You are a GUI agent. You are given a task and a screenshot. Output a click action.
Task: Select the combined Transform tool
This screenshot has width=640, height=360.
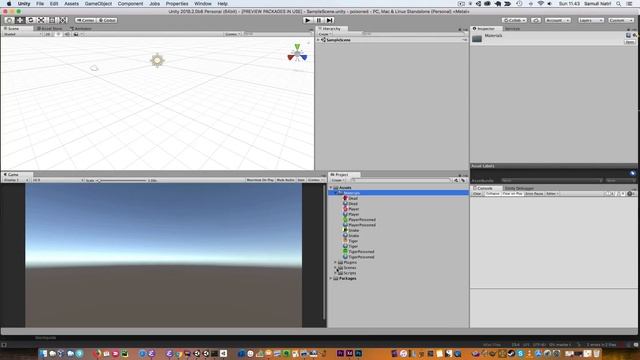point(62,20)
